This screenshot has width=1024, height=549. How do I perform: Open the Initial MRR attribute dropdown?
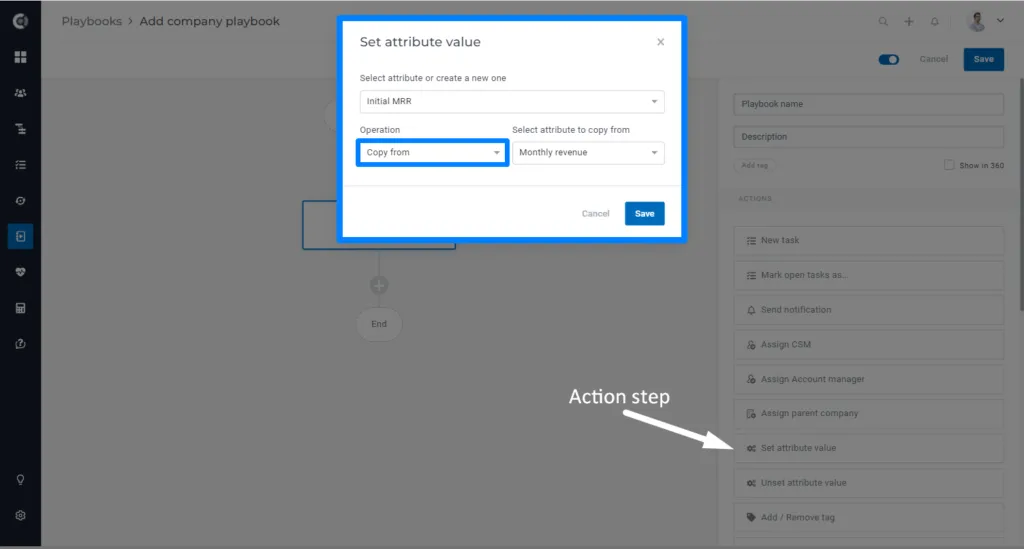coord(512,101)
